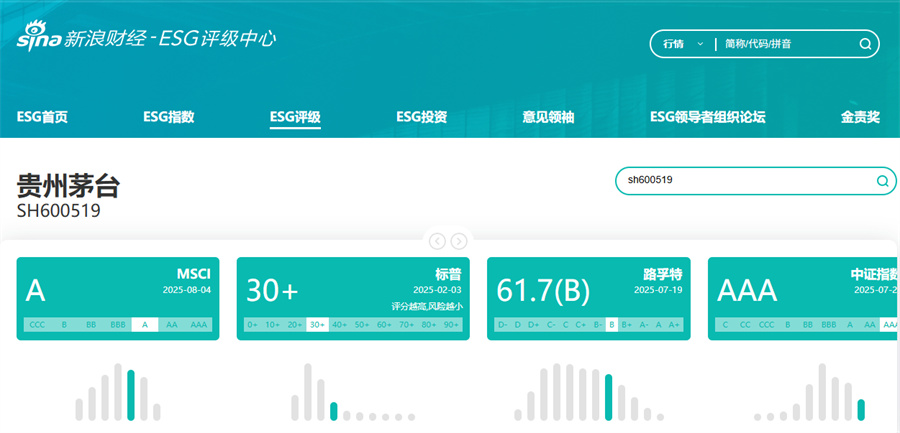The image size is (900, 433).
Task: Click the 新浪财经-ESG评级中心 title
Action: (x=170, y=39)
